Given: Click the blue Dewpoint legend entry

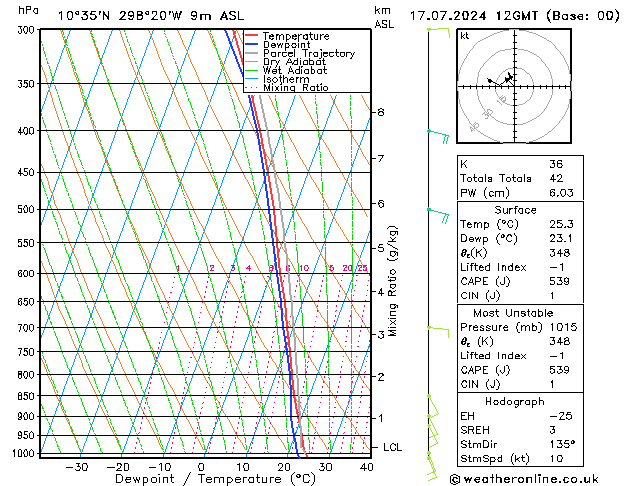Looking at the screenshot, I should click(286, 45).
